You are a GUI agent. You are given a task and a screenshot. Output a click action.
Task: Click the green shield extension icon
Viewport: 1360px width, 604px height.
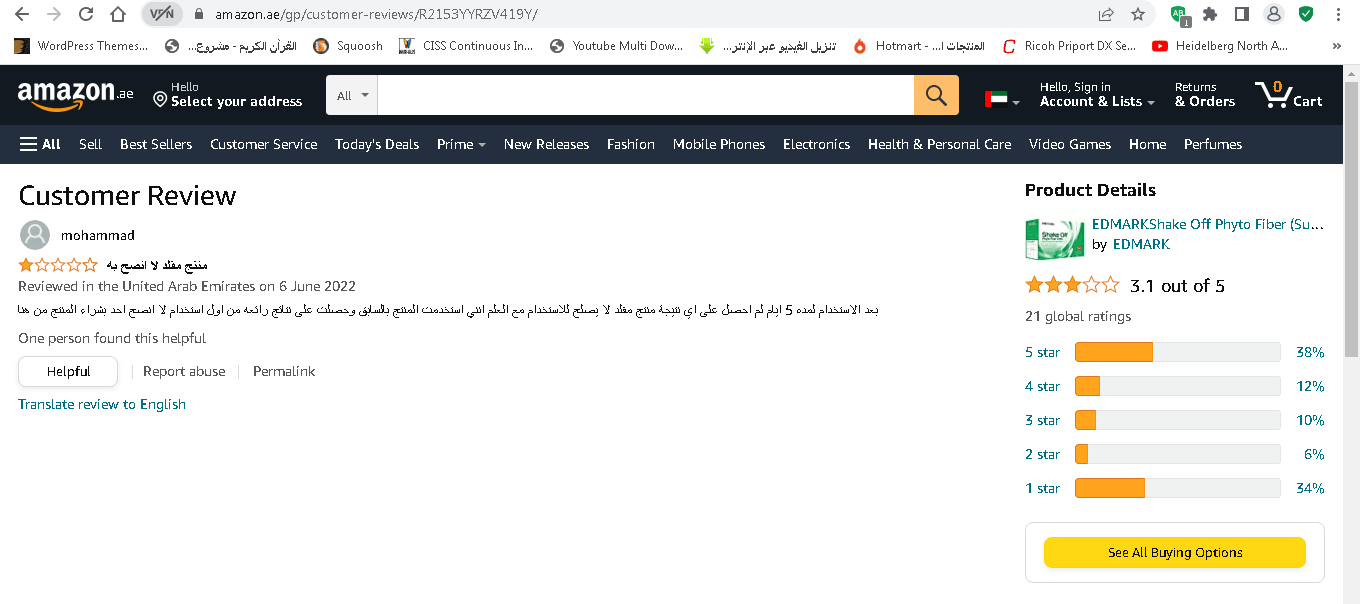(1306, 15)
